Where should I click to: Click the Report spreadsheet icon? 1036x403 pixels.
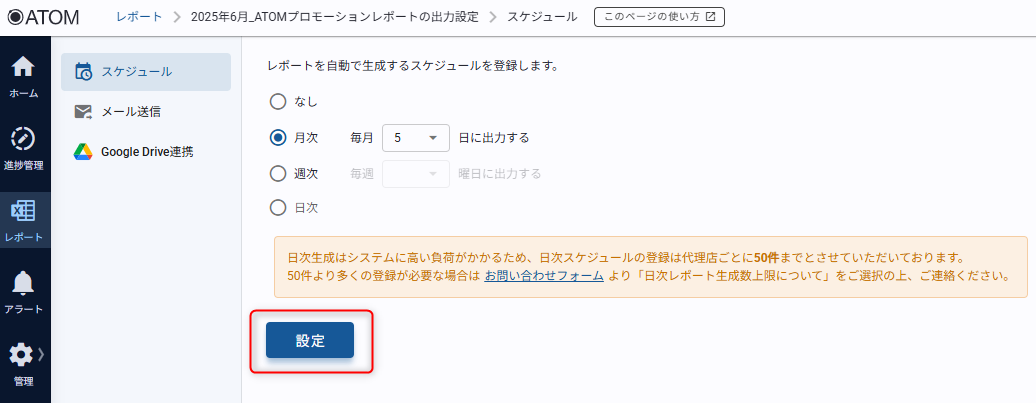[x=23, y=211]
